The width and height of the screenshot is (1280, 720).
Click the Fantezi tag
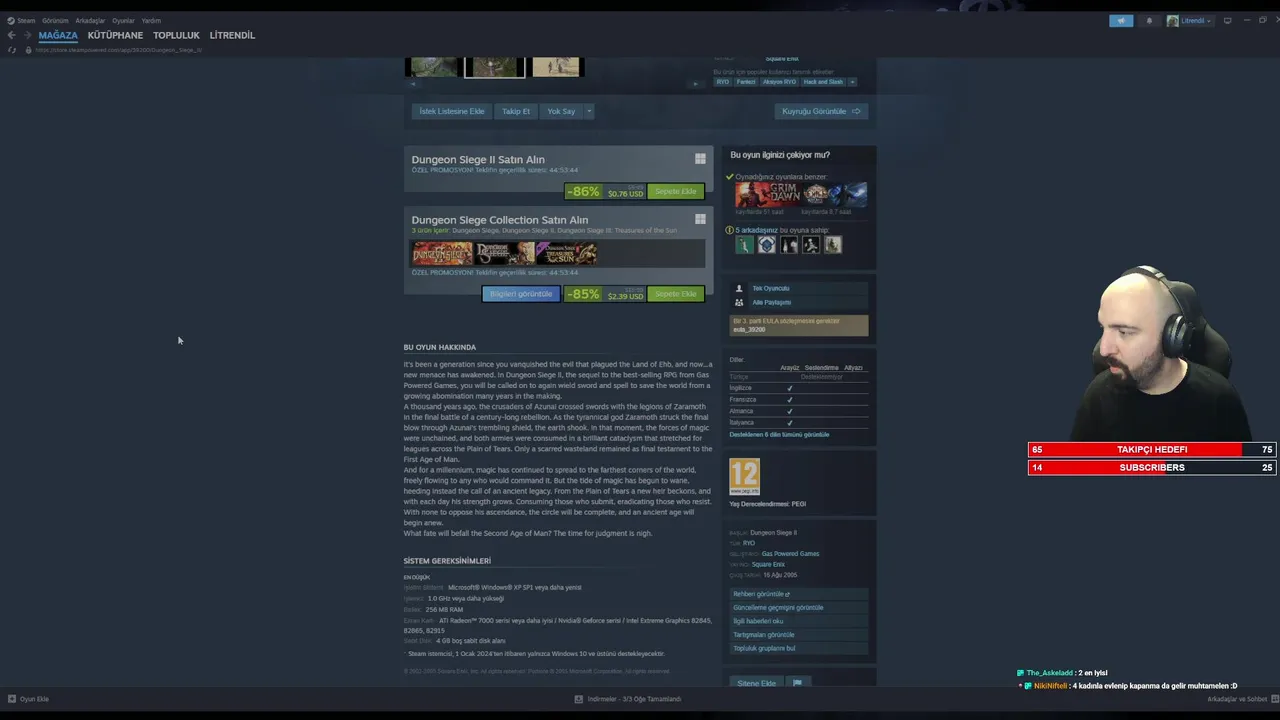pyautogui.click(x=746, y=82)
